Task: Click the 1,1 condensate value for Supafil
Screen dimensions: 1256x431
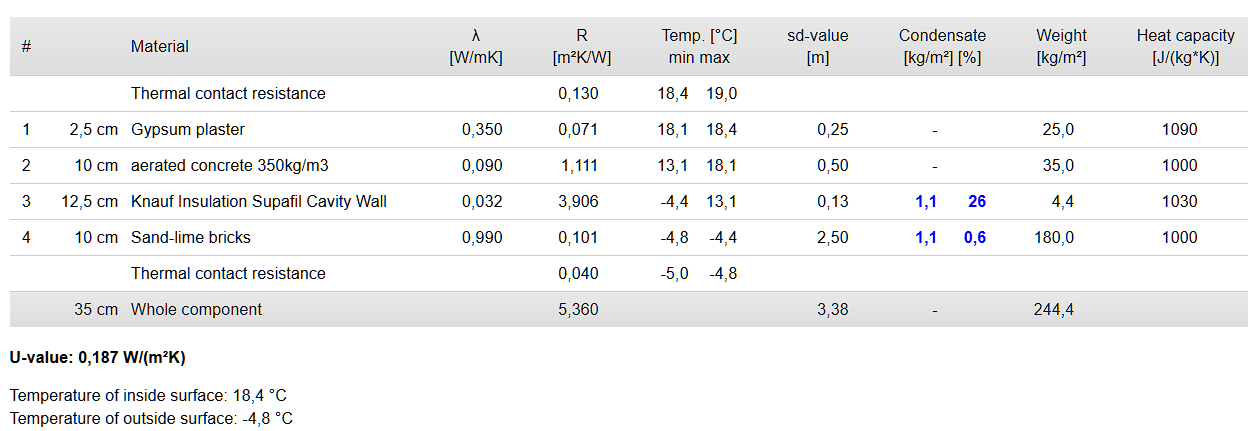Action: click(926, 201)
